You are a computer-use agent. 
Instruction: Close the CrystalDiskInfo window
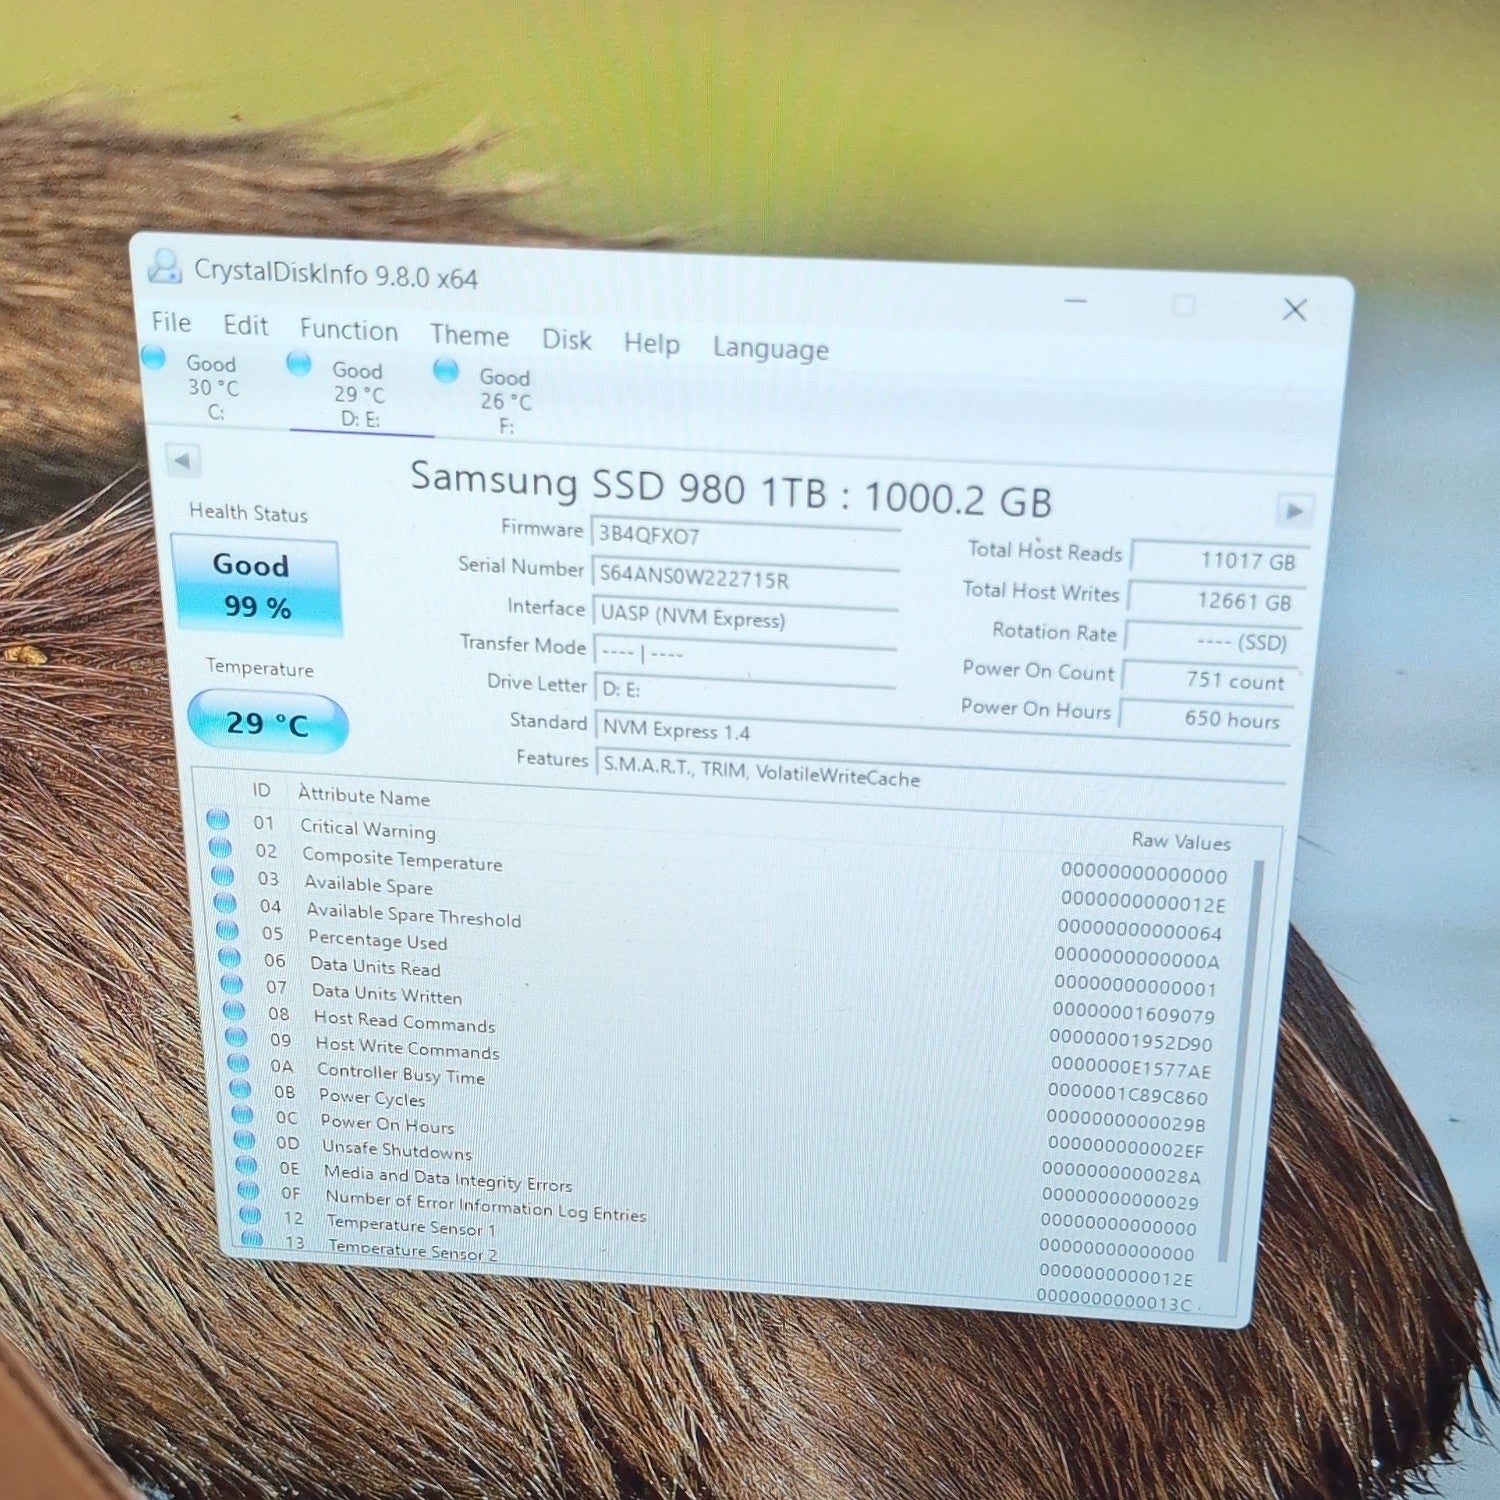1294,310
